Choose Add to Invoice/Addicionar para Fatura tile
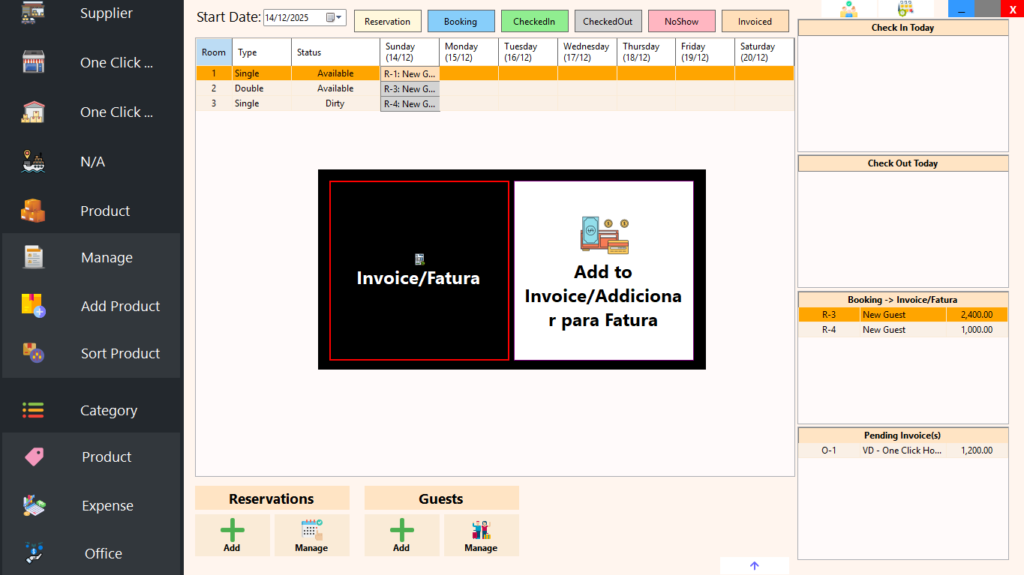Viewport: 1024px width, 575px height. point(603,271)
